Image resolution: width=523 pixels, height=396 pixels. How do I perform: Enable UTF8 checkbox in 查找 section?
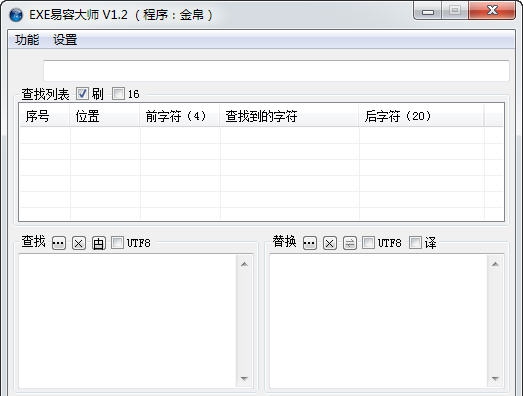[x=117, y=243]
